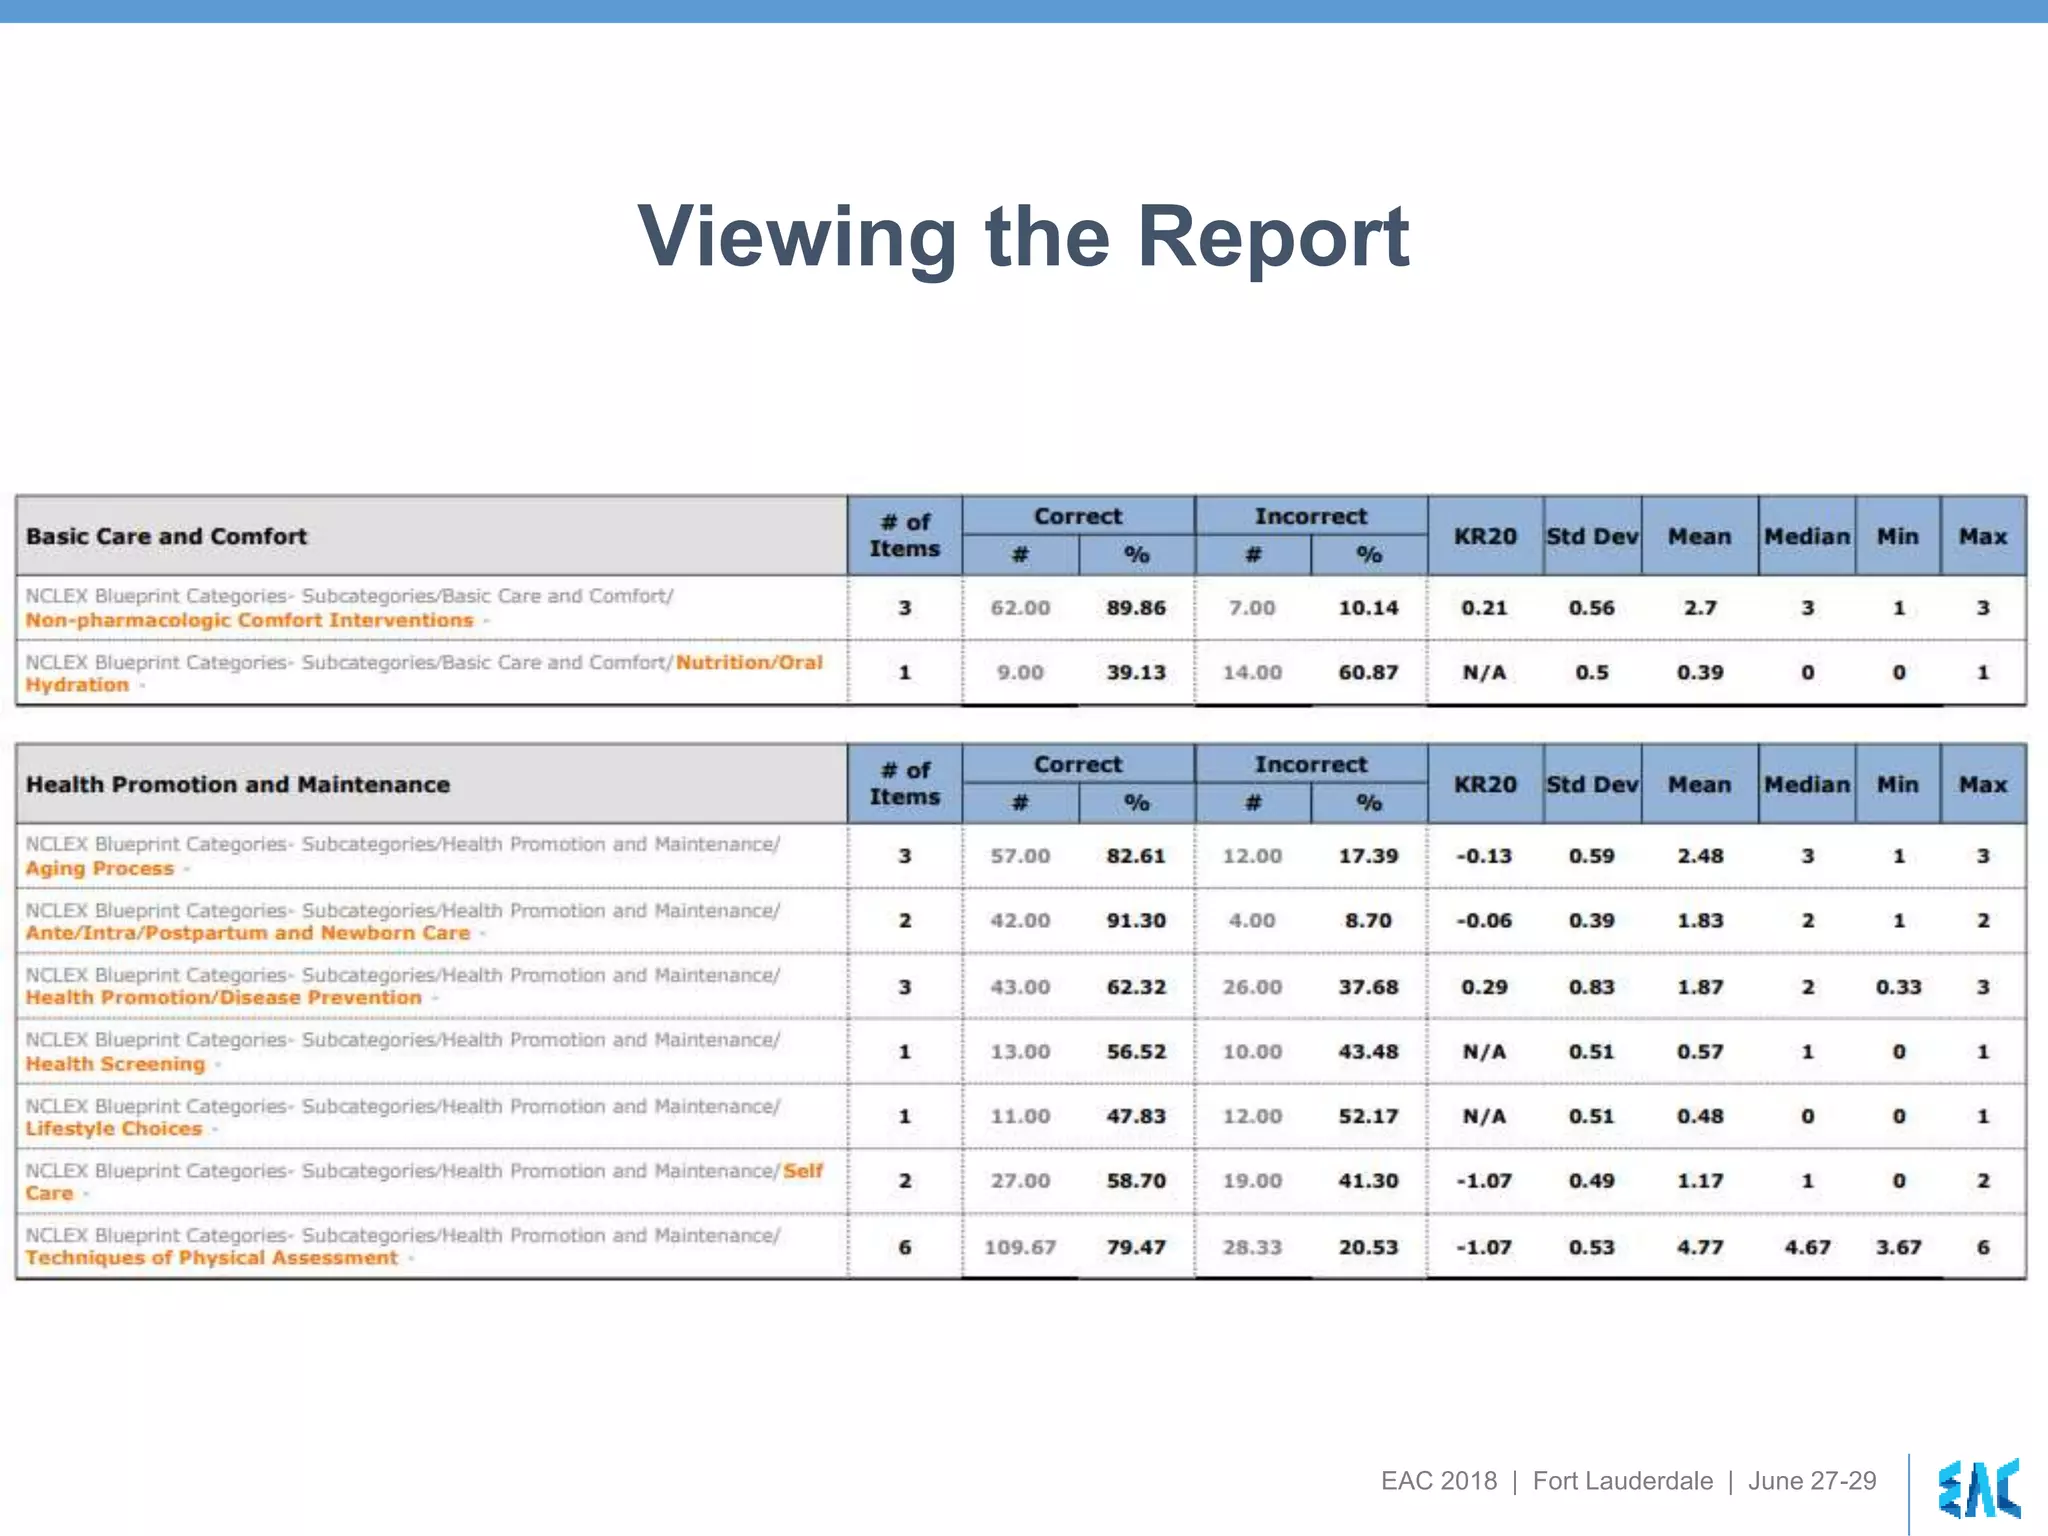Click the # of Items header in second table
This screenshot has height=1536, width=2048.
click(904, 784)
